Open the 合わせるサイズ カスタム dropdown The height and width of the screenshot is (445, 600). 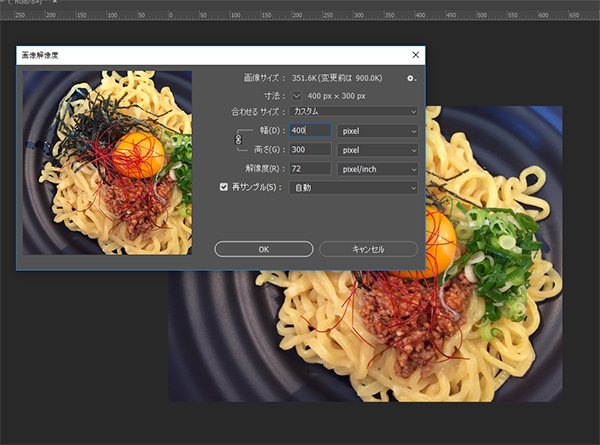click(x=354, y=112)
